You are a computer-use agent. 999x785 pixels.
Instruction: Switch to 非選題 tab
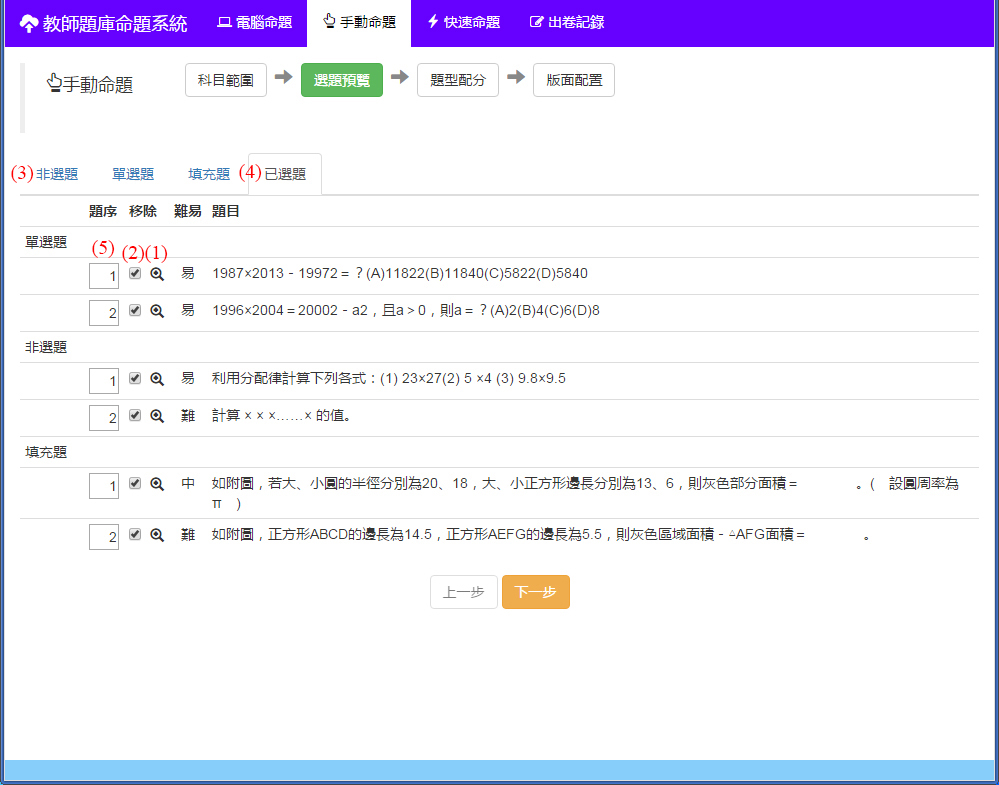(57, 174)
